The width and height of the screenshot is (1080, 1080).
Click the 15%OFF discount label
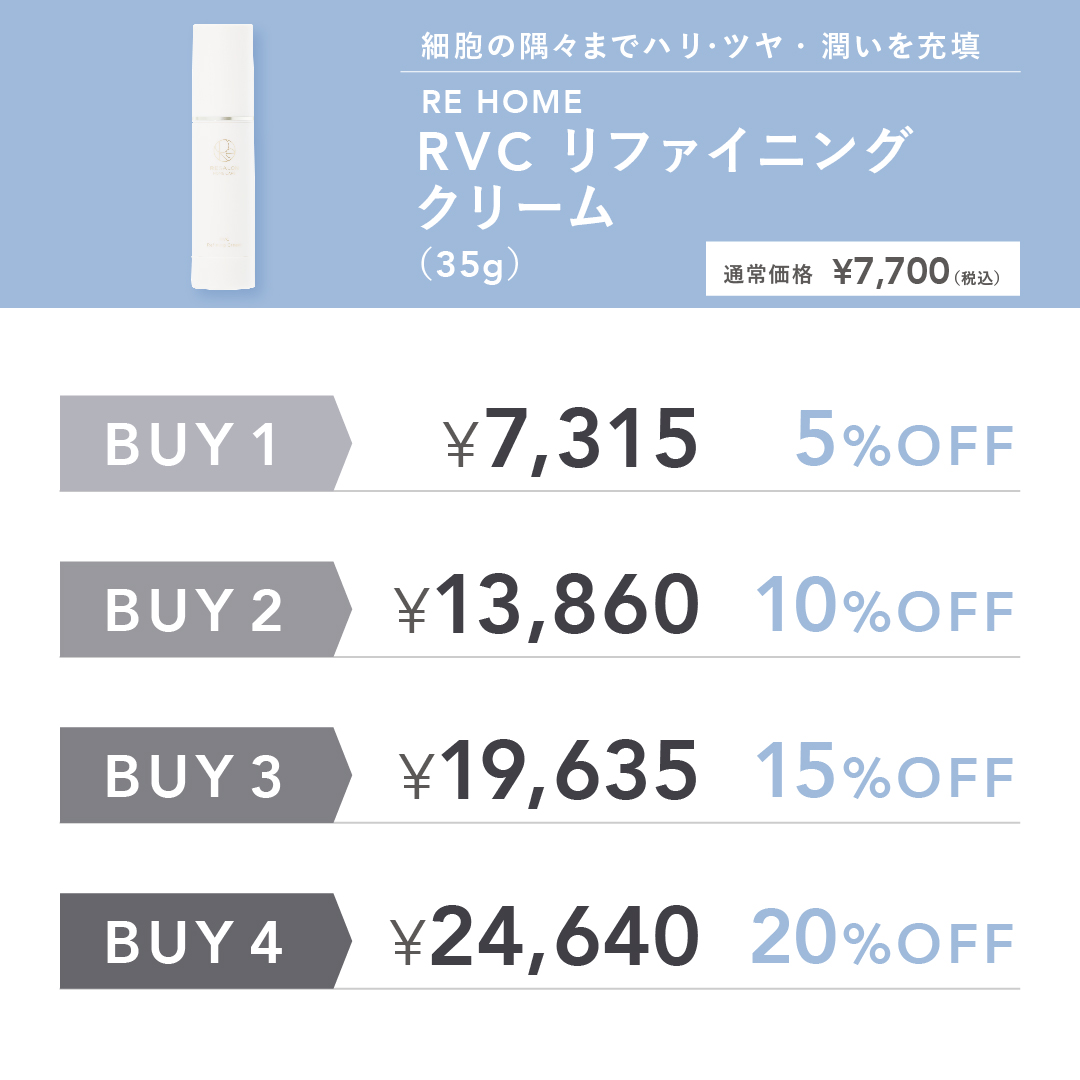tap(884, 773)
